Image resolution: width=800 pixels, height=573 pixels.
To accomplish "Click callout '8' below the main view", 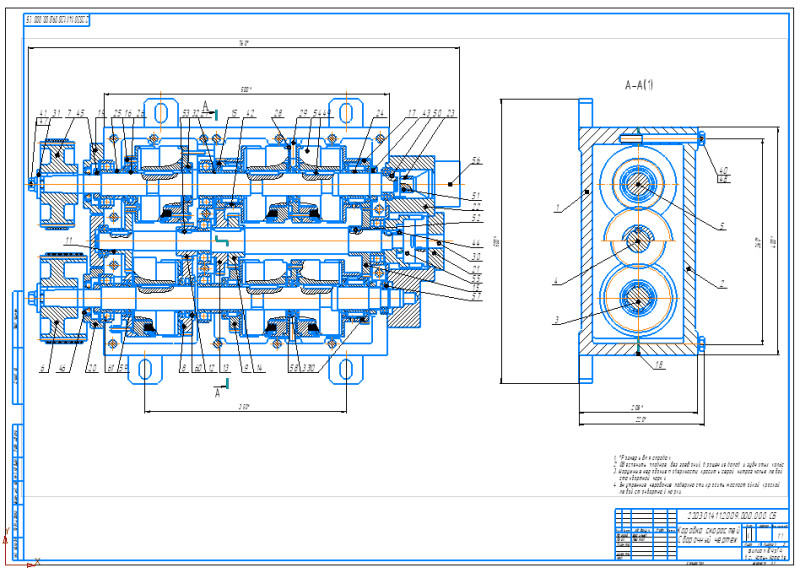I will [184, 368].
